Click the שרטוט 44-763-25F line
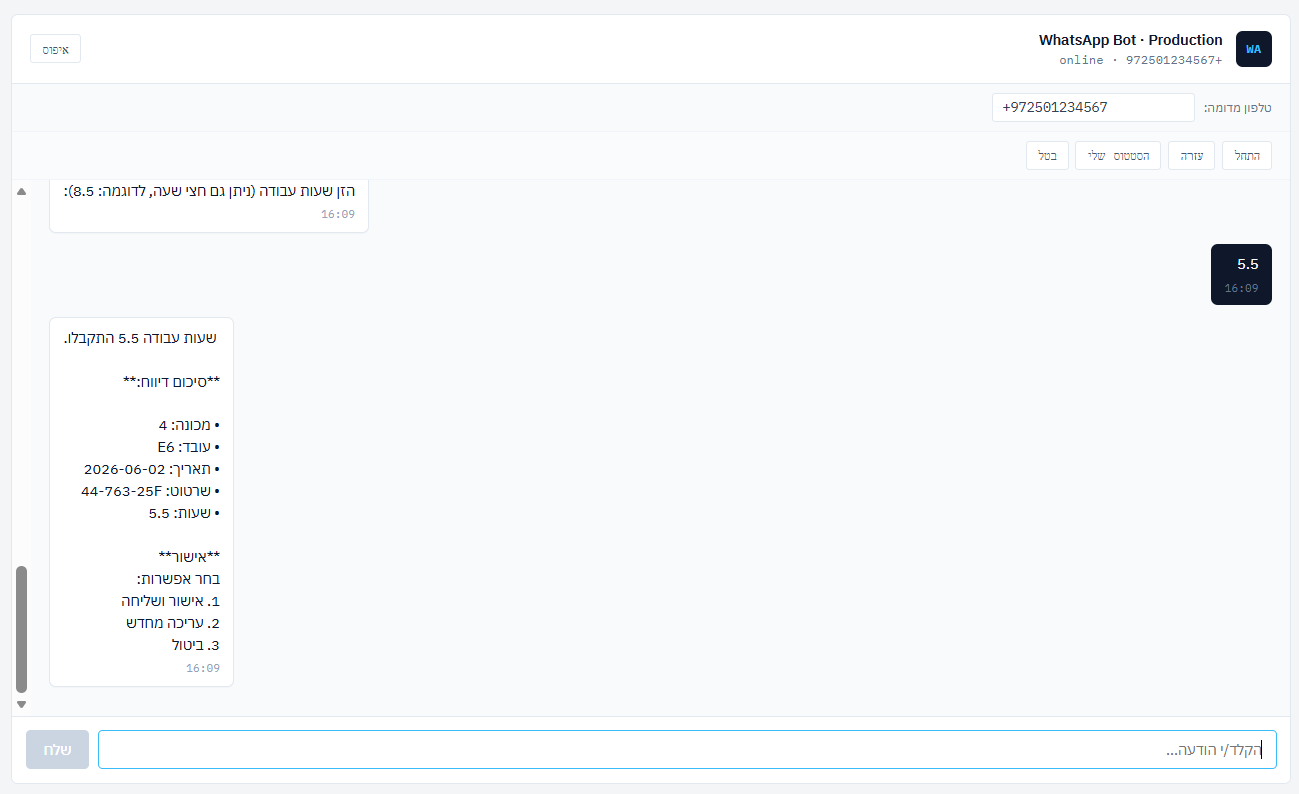This screenshot has height=794, width=1299. point(150,492)
